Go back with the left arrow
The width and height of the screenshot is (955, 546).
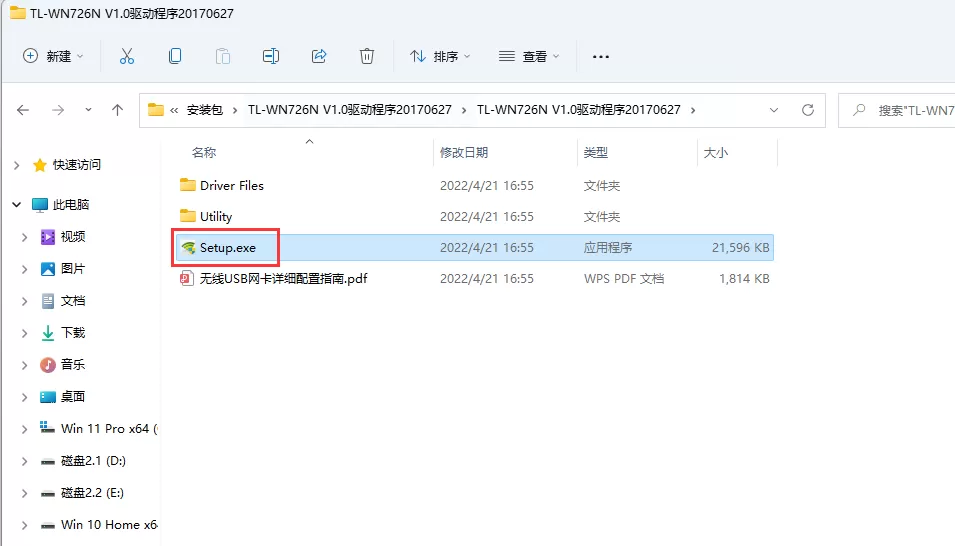pos(23,110)
